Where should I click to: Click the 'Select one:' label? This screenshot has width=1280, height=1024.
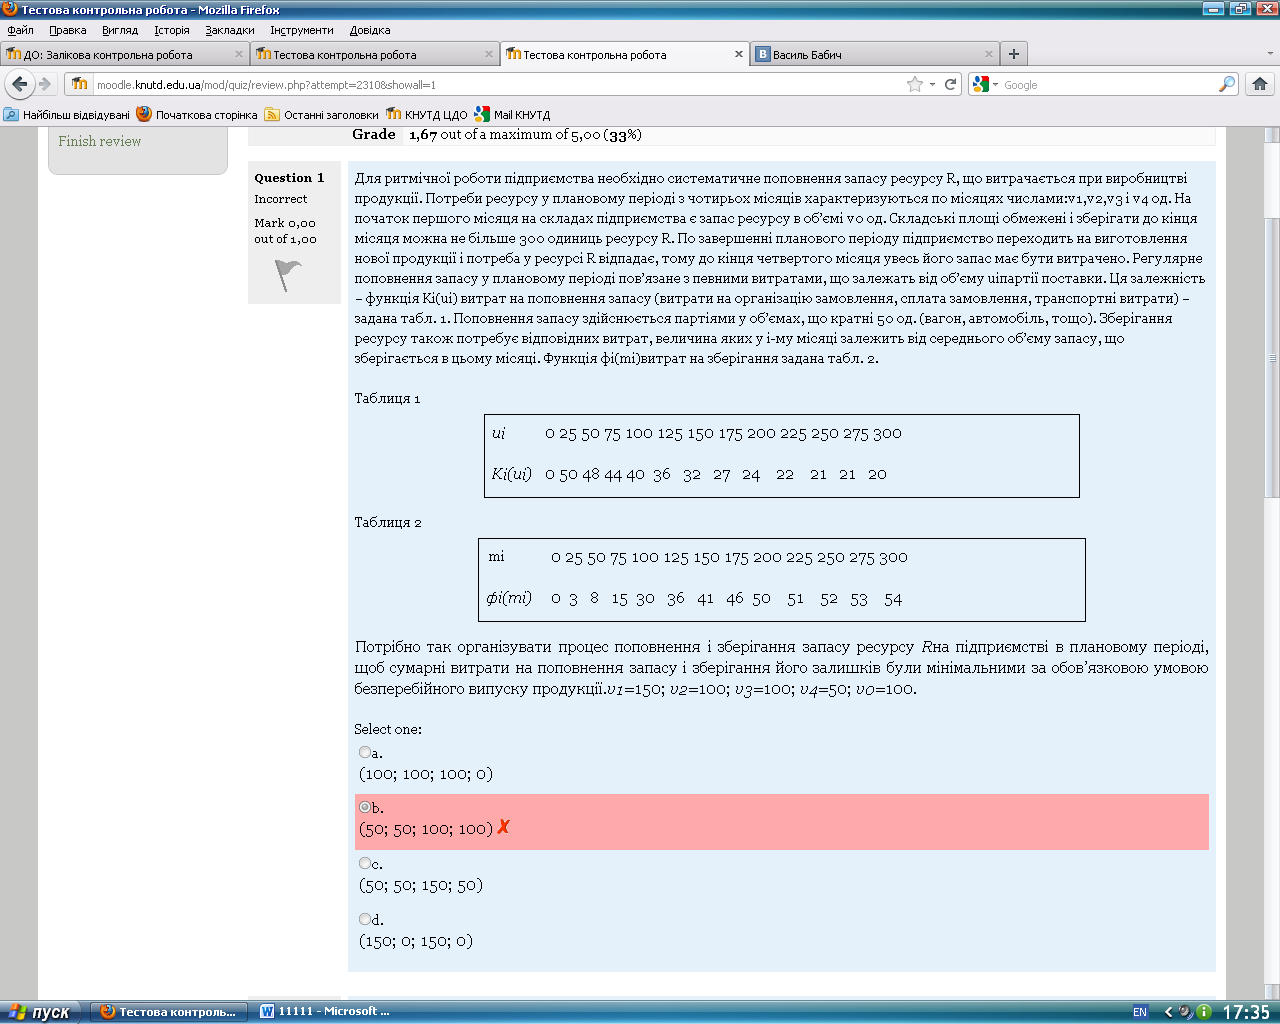[x=388, y=729]
